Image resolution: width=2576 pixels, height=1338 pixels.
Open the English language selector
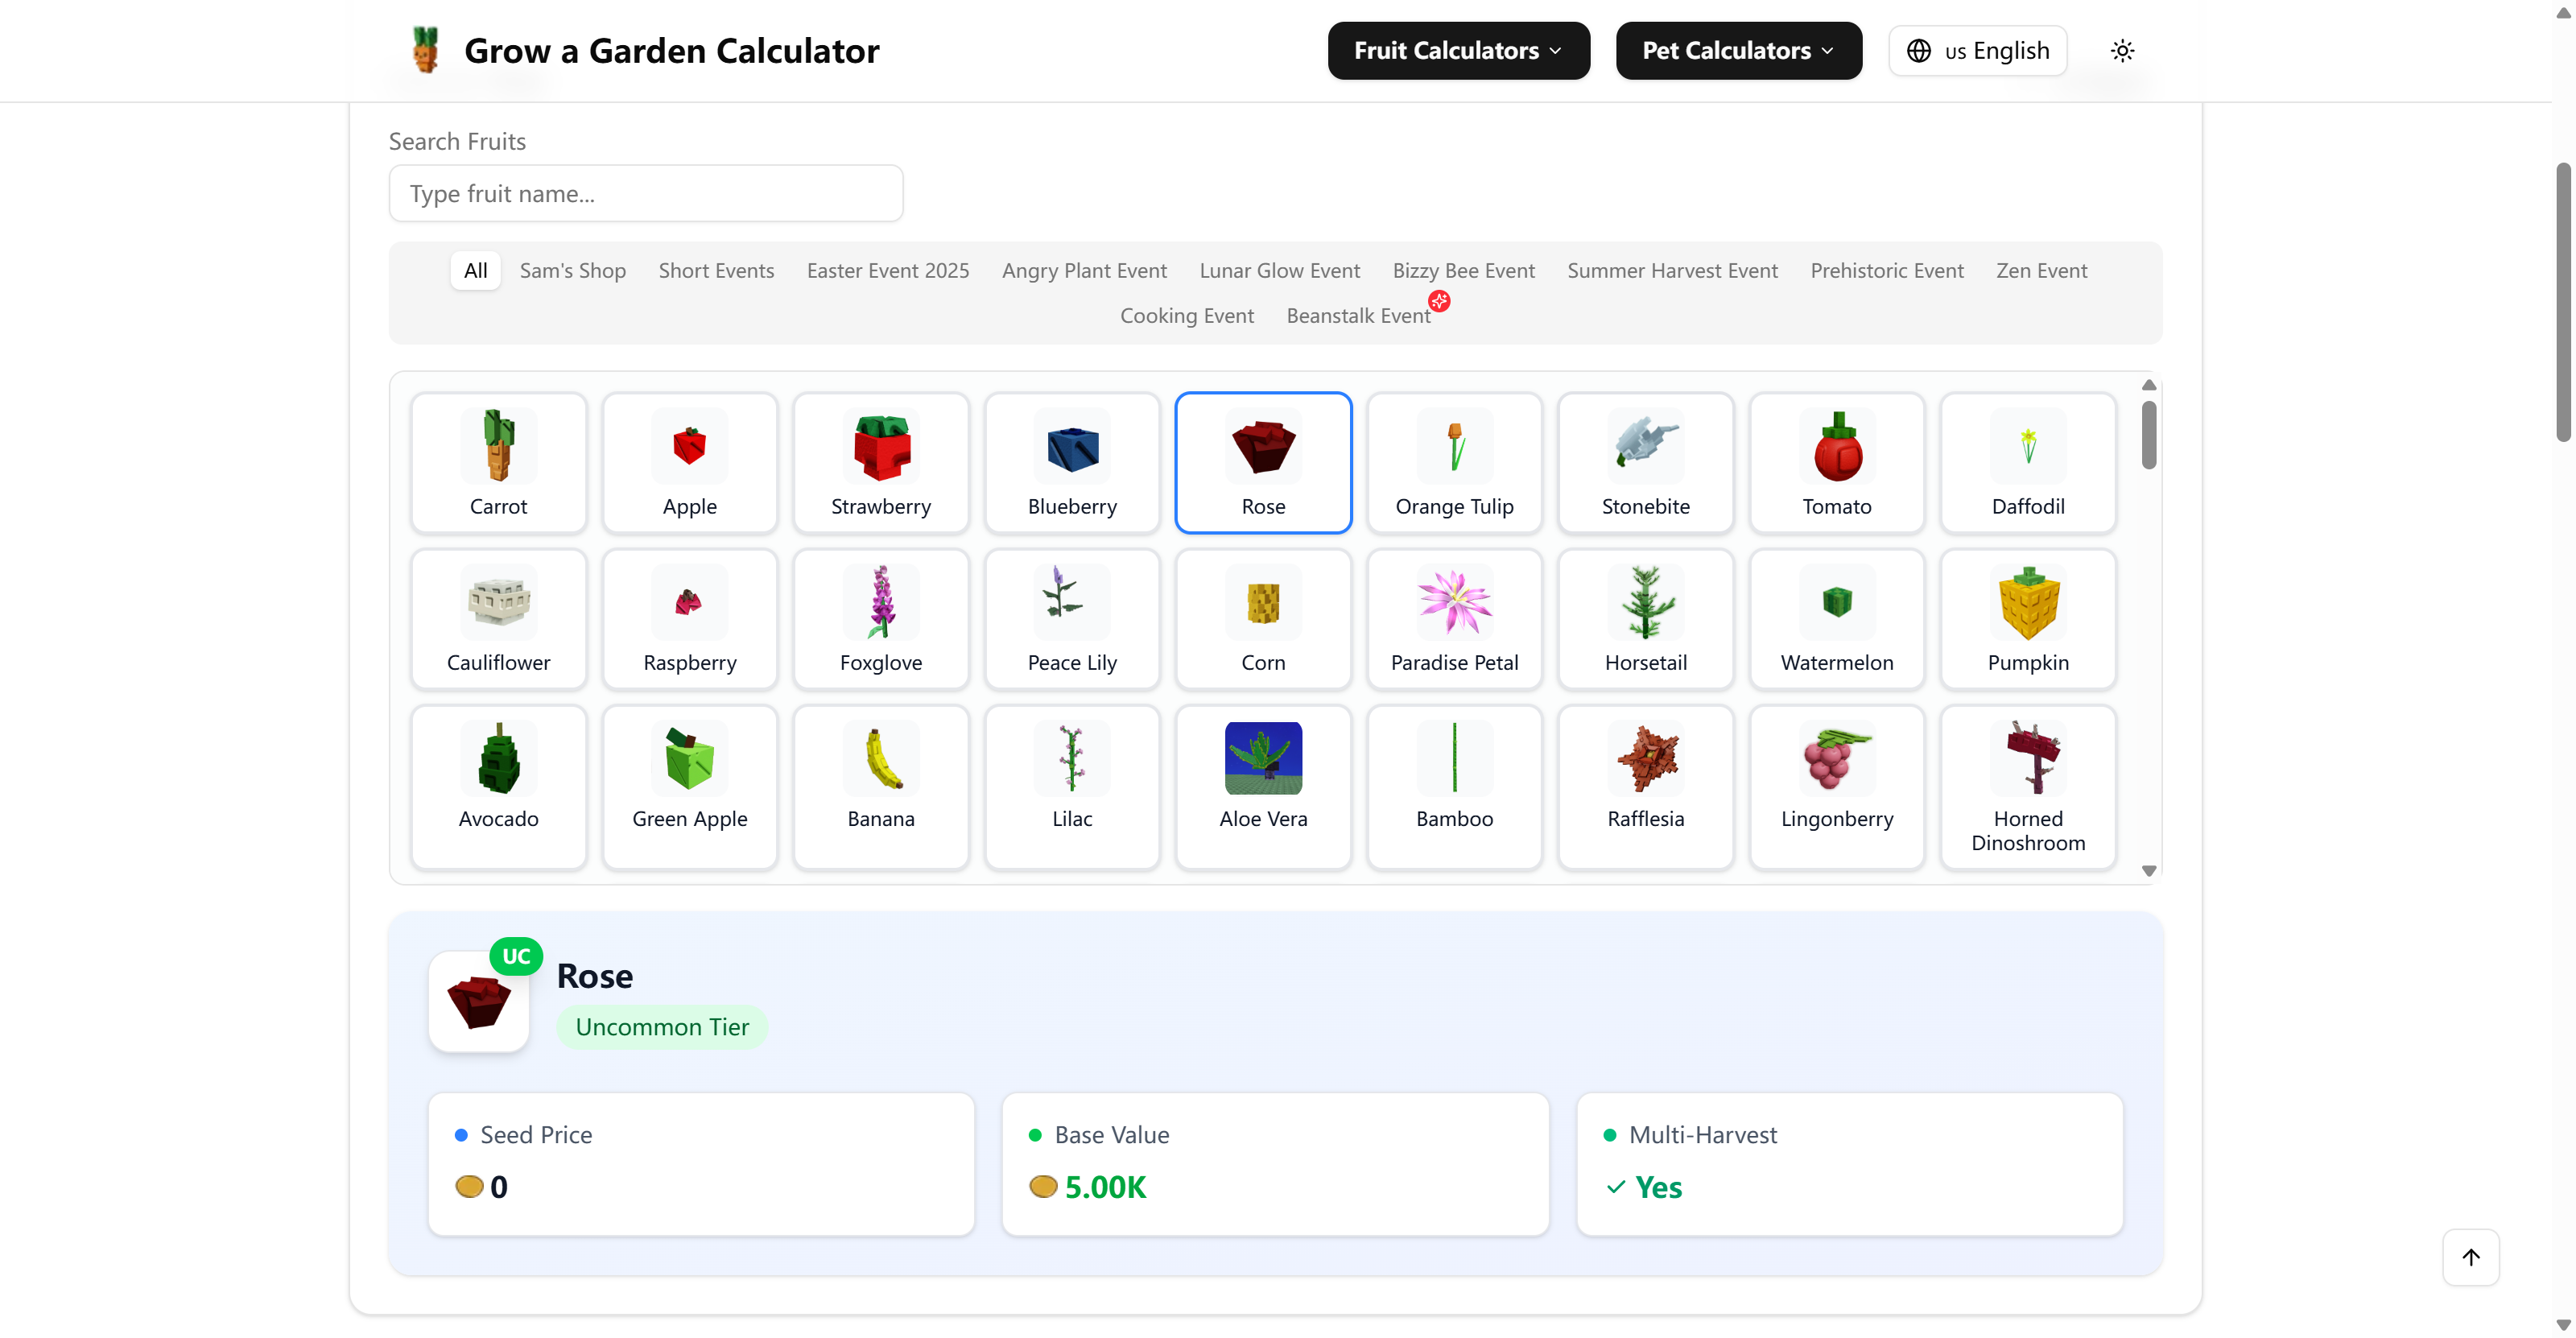1977,50
